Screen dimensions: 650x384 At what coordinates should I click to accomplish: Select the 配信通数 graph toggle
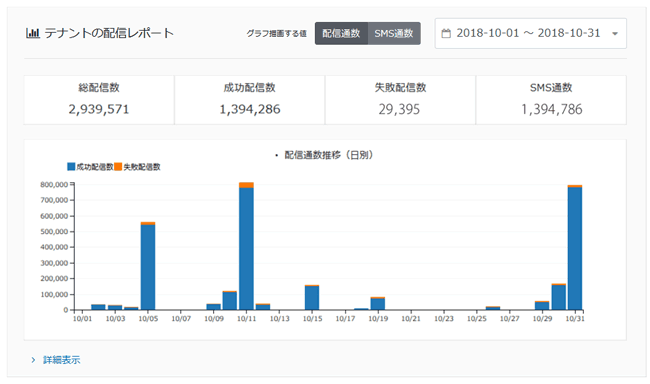click(341, 34)
